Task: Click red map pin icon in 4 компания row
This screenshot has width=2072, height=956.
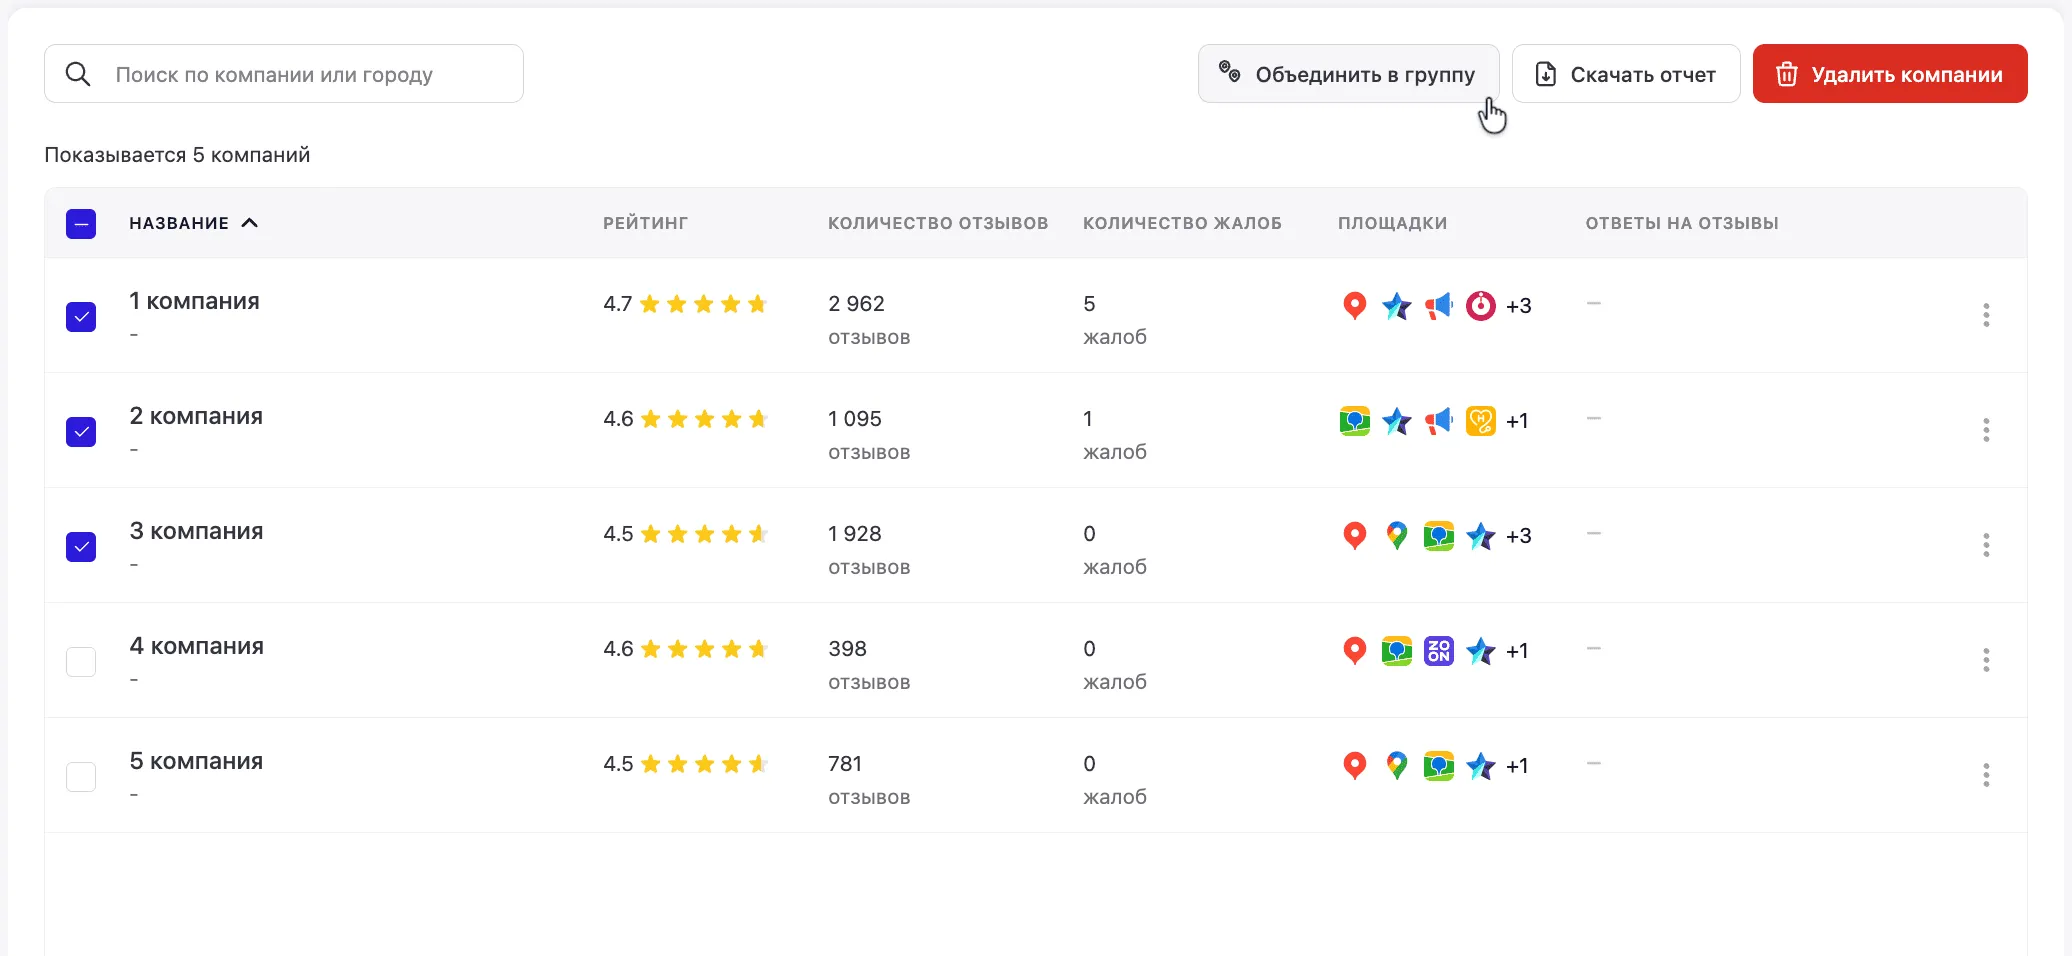Action: (1354, 650)
